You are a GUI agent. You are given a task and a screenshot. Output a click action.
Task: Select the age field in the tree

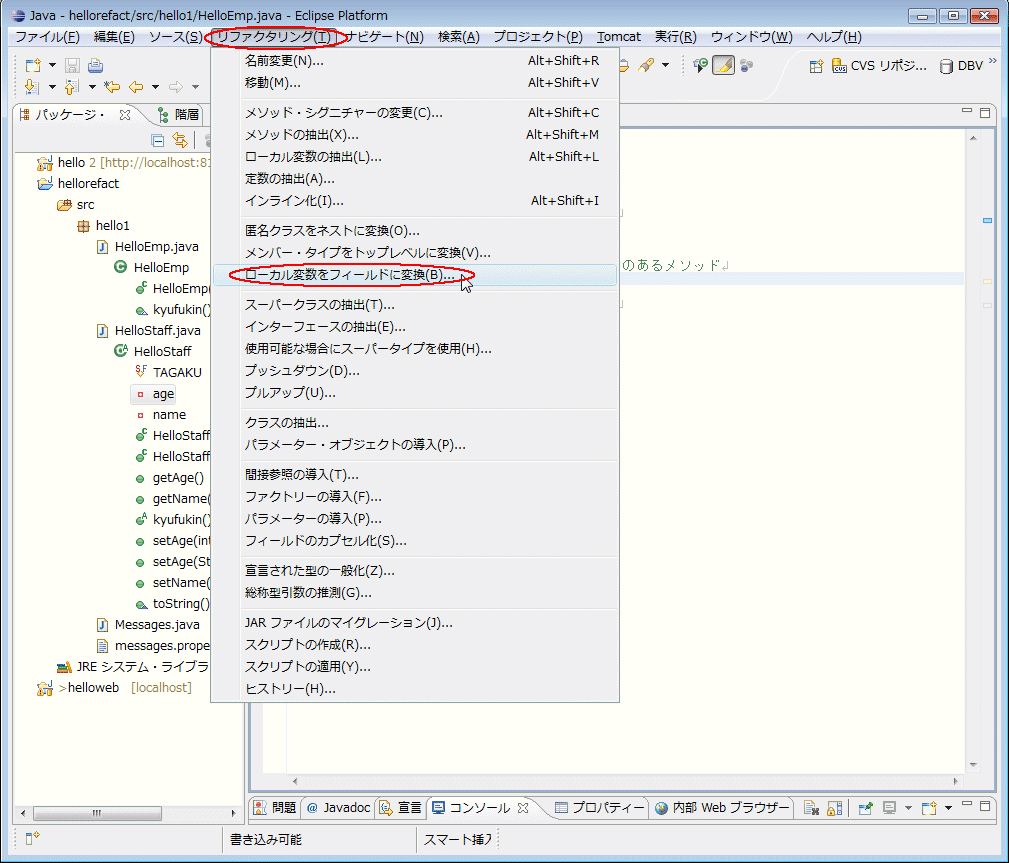click(x=154, y=393)
